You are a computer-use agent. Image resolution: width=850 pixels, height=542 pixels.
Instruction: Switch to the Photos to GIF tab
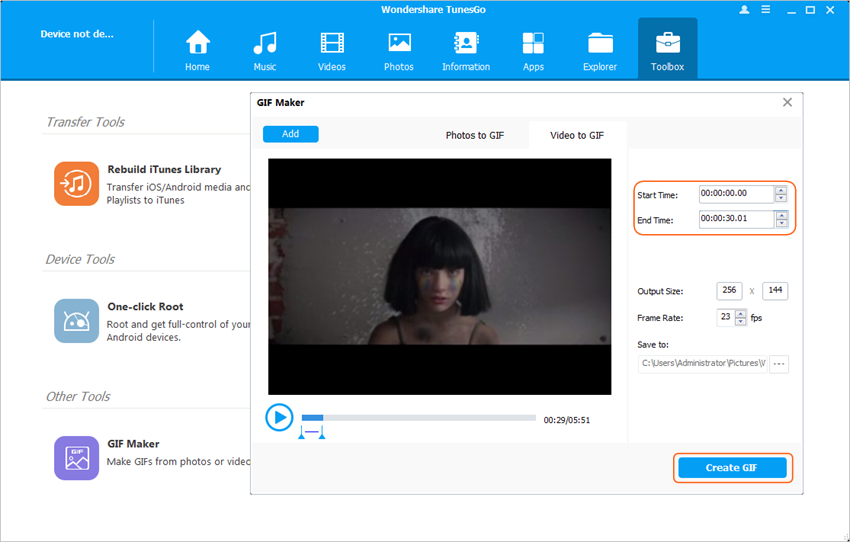pyautogui.click(x=474, y=135)
